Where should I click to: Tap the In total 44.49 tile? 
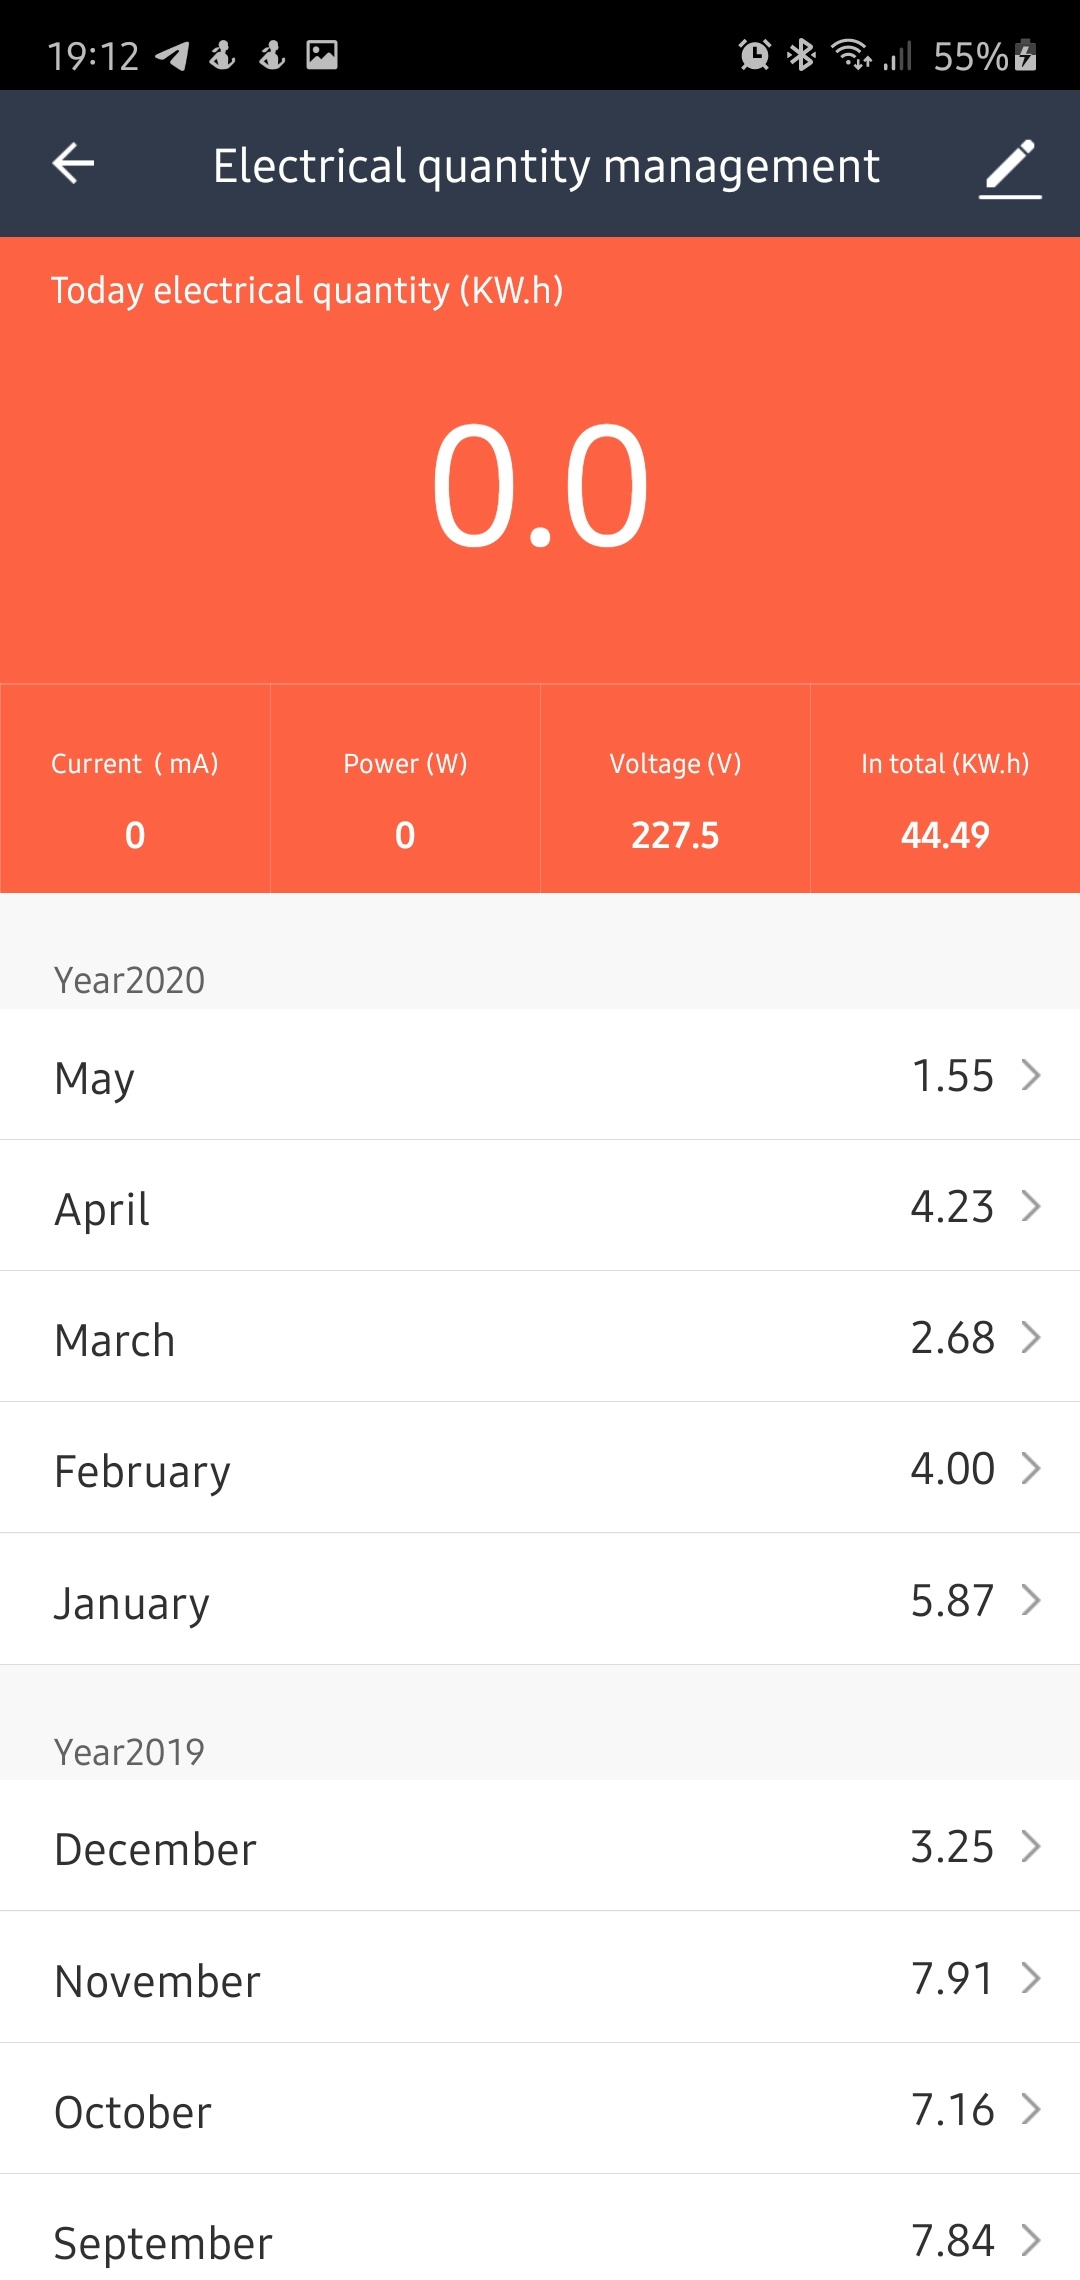(945, 789)
